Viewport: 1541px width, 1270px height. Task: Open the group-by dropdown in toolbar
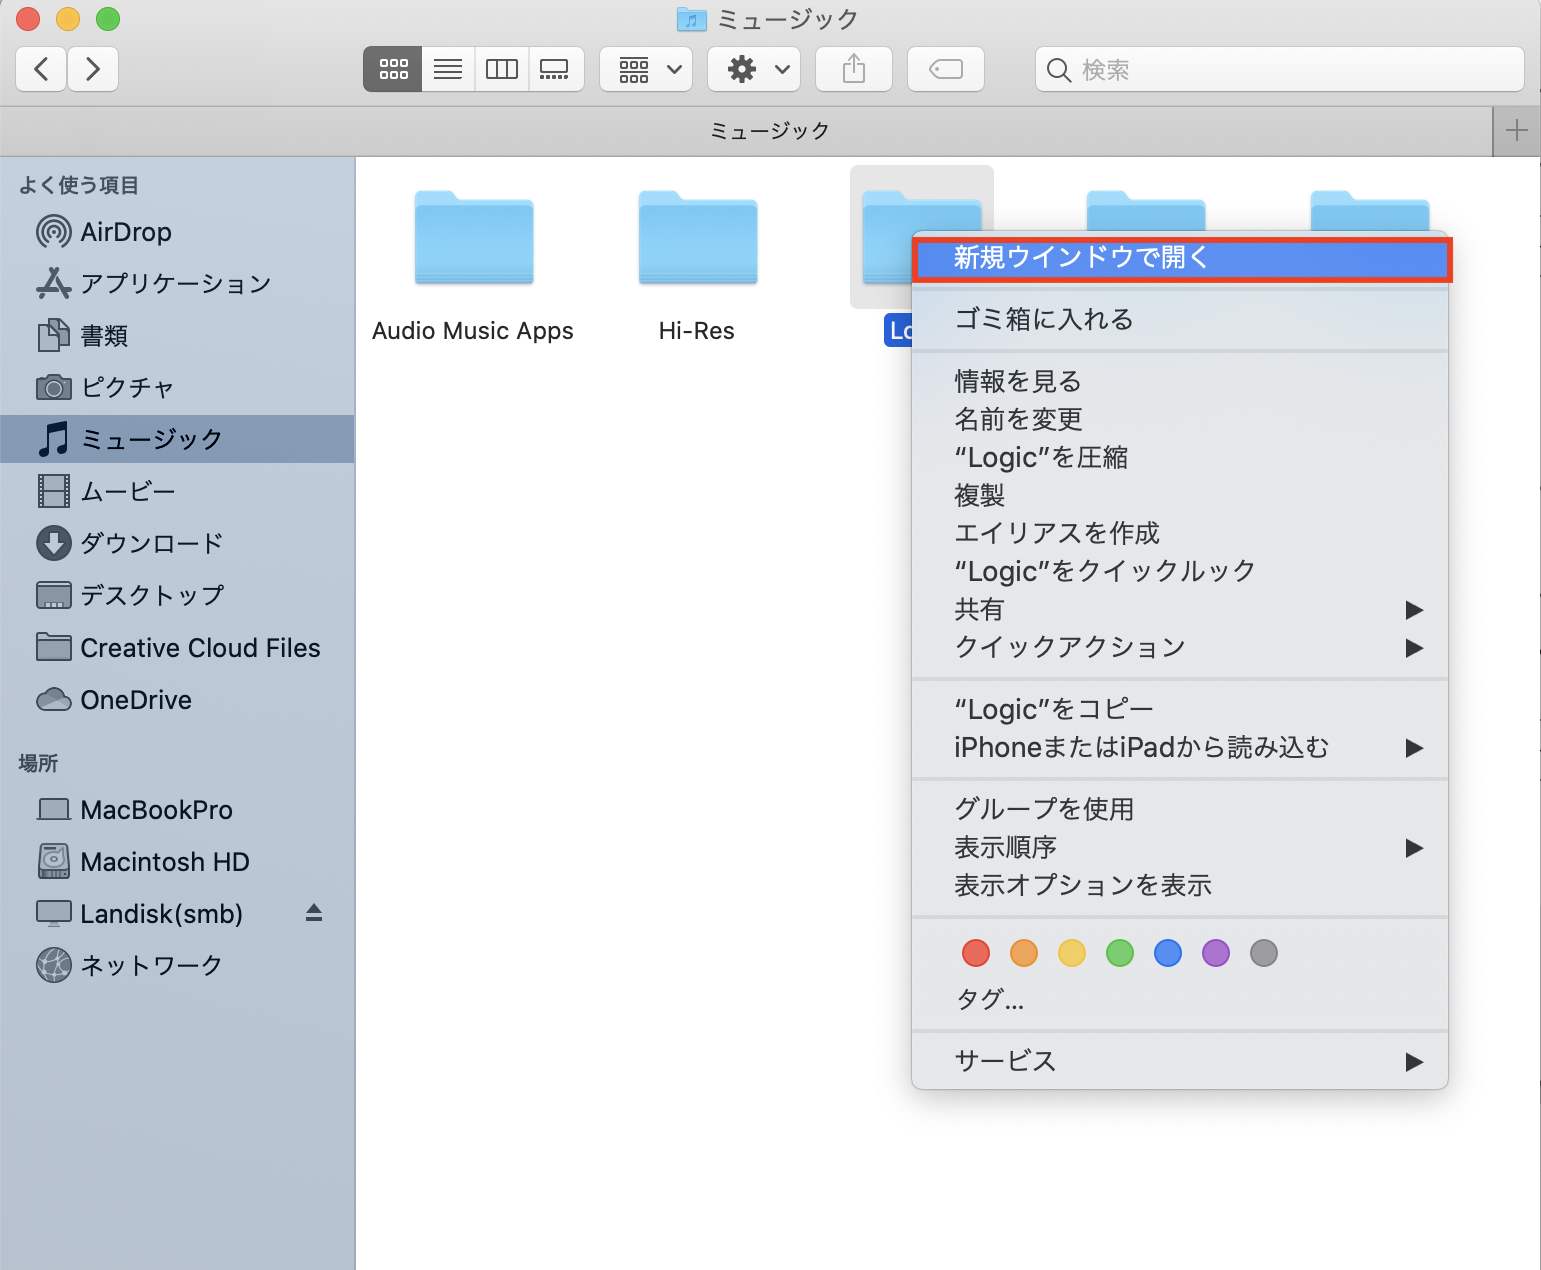point(646,69)
